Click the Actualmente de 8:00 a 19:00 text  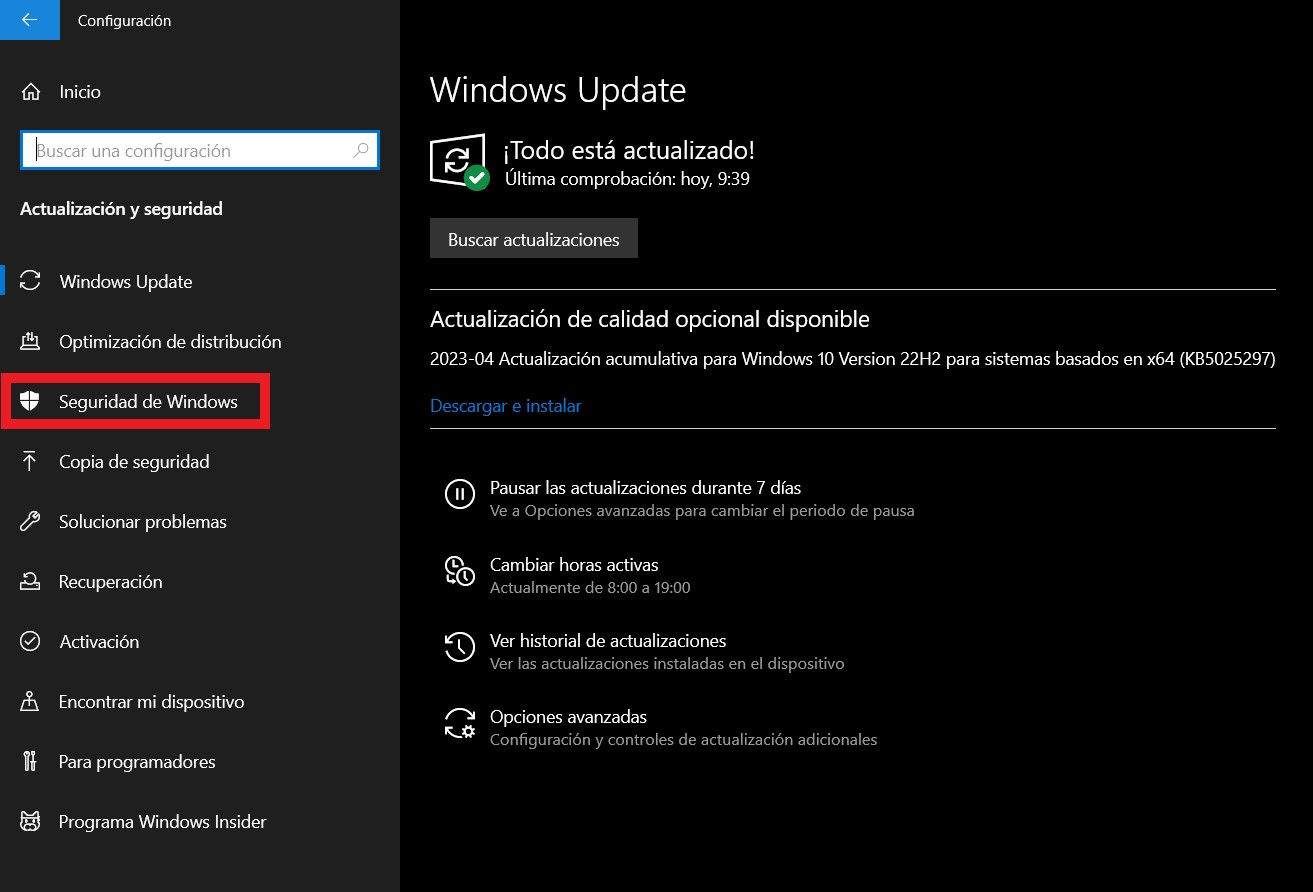pos(590,588)
